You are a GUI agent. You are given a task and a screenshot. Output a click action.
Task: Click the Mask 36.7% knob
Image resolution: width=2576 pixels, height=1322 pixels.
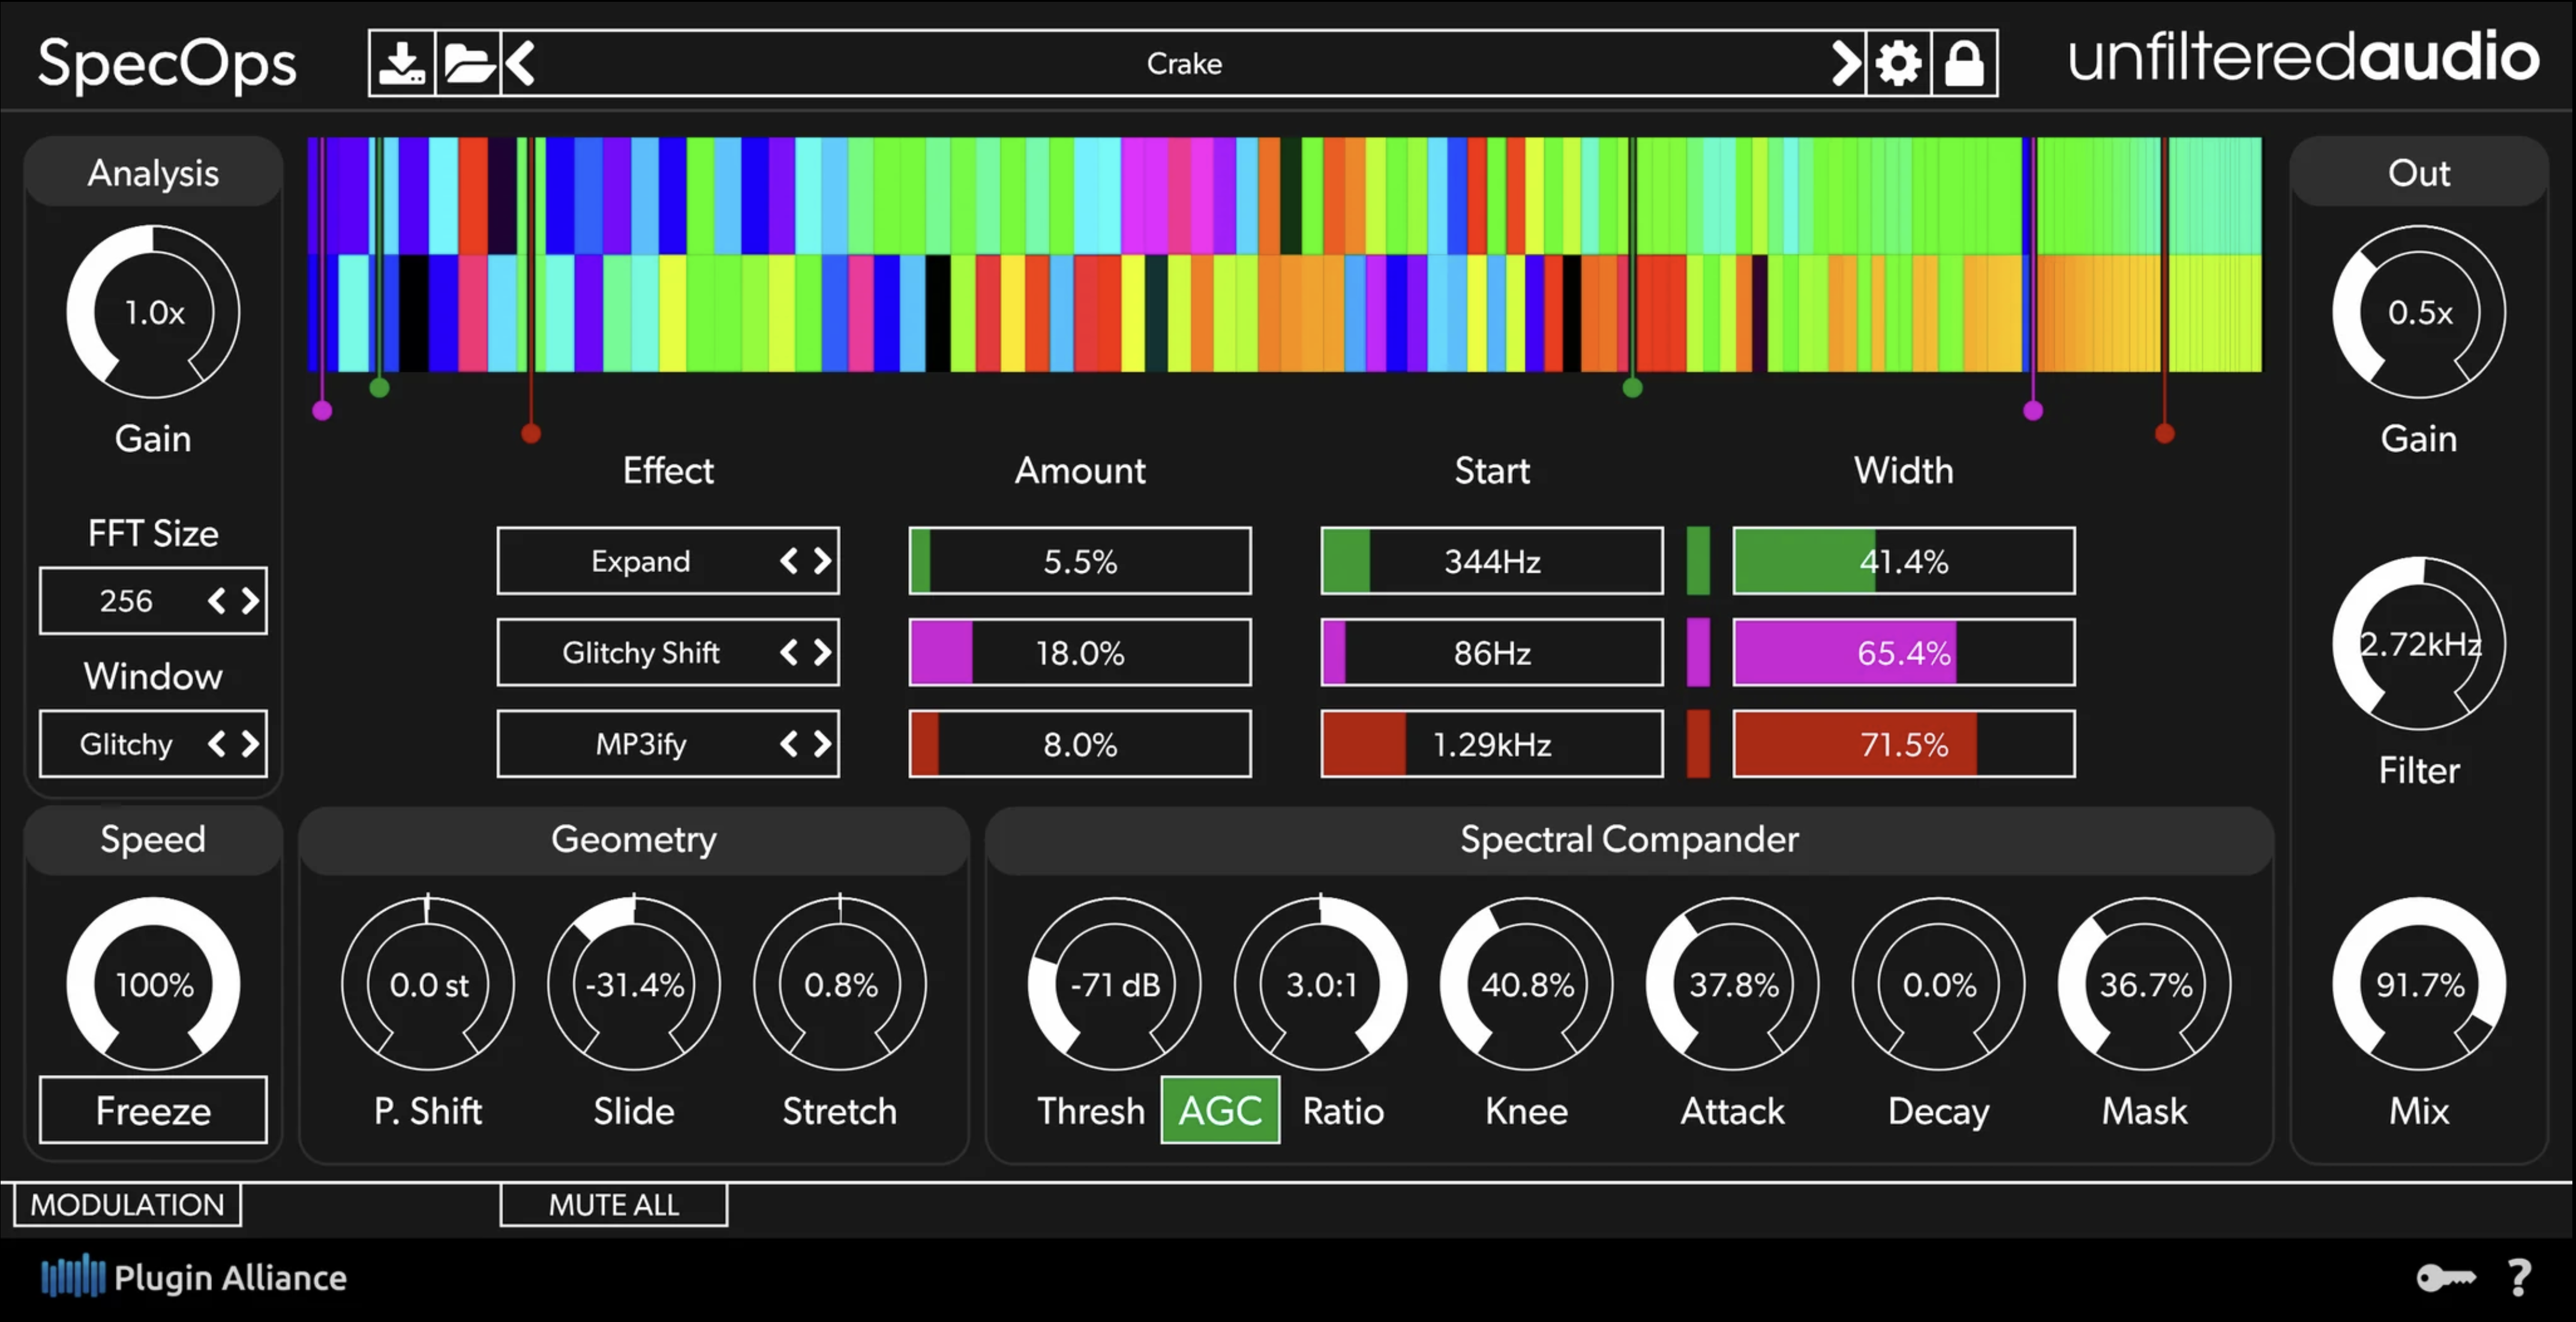point(2145,984)
